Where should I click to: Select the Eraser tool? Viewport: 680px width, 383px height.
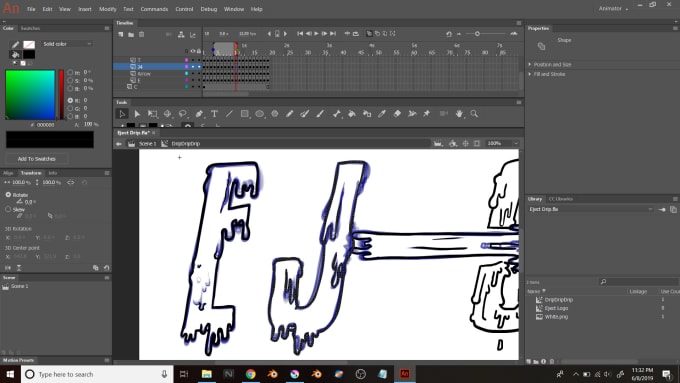click(397, 114)
